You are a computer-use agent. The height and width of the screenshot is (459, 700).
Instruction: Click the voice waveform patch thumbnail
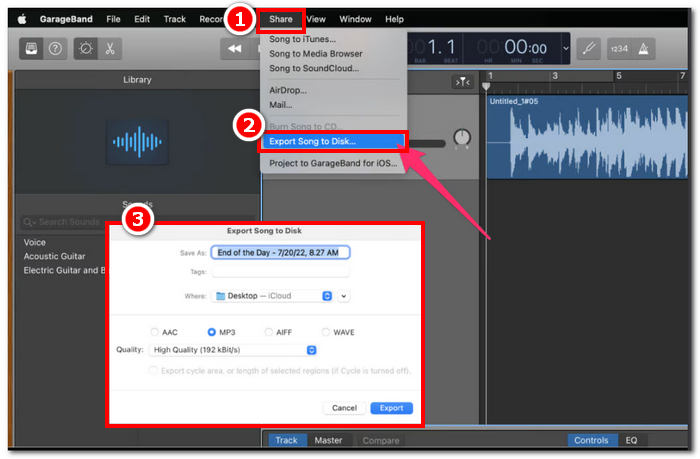(137, 142)
